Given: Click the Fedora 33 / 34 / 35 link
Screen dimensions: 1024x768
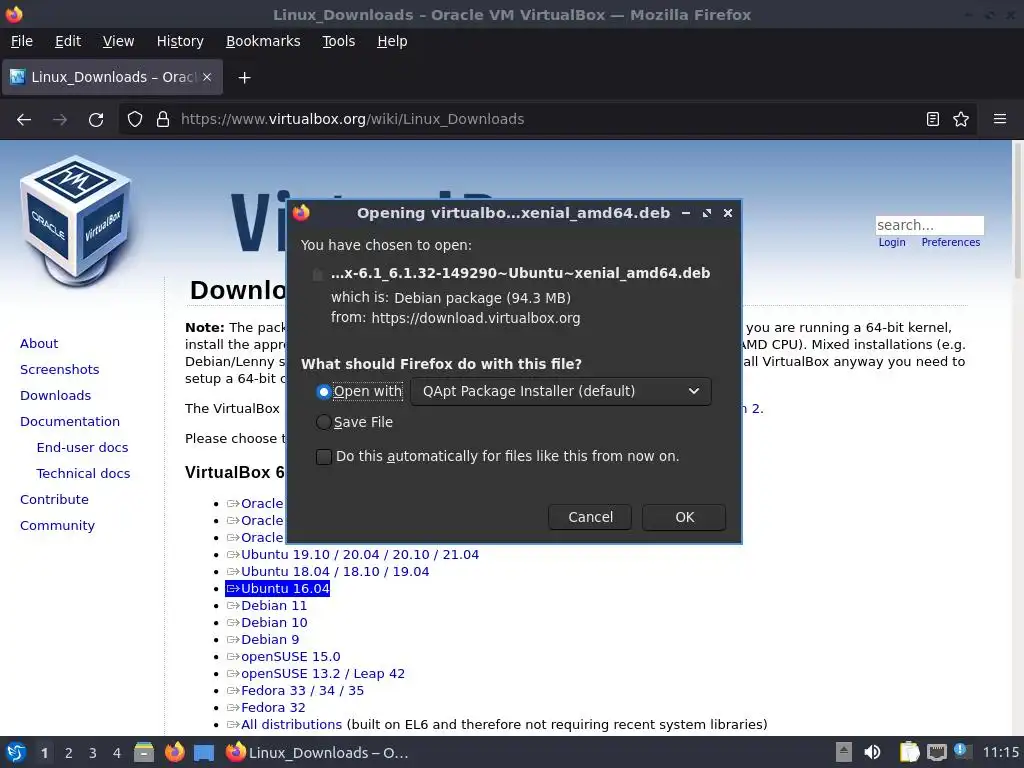Looking at the screenshot, I should (302, 690).
